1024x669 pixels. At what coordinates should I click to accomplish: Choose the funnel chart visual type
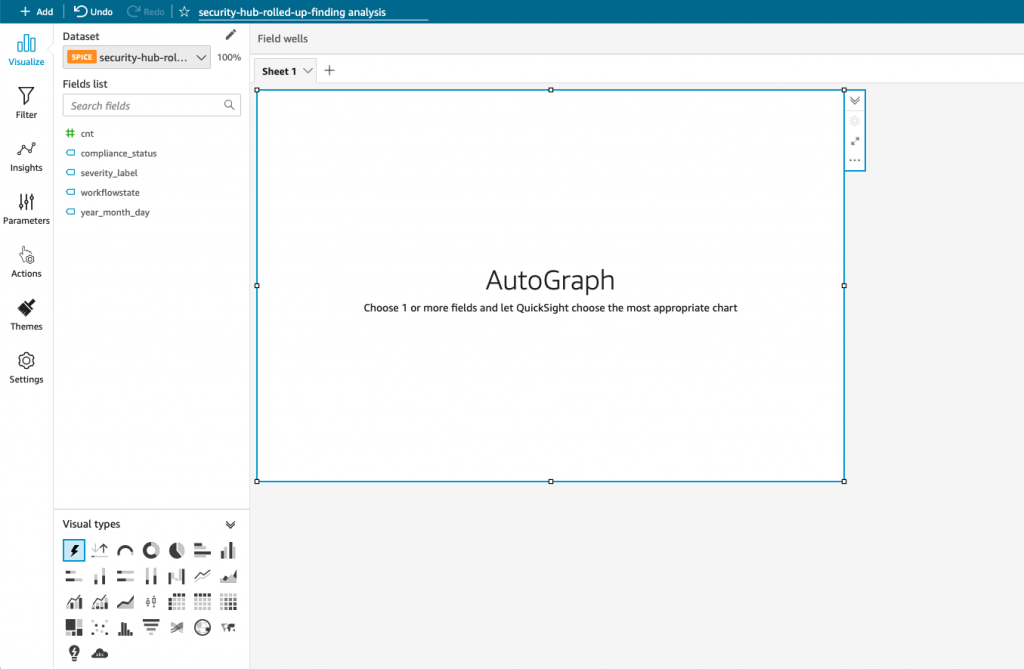[151, 627]
